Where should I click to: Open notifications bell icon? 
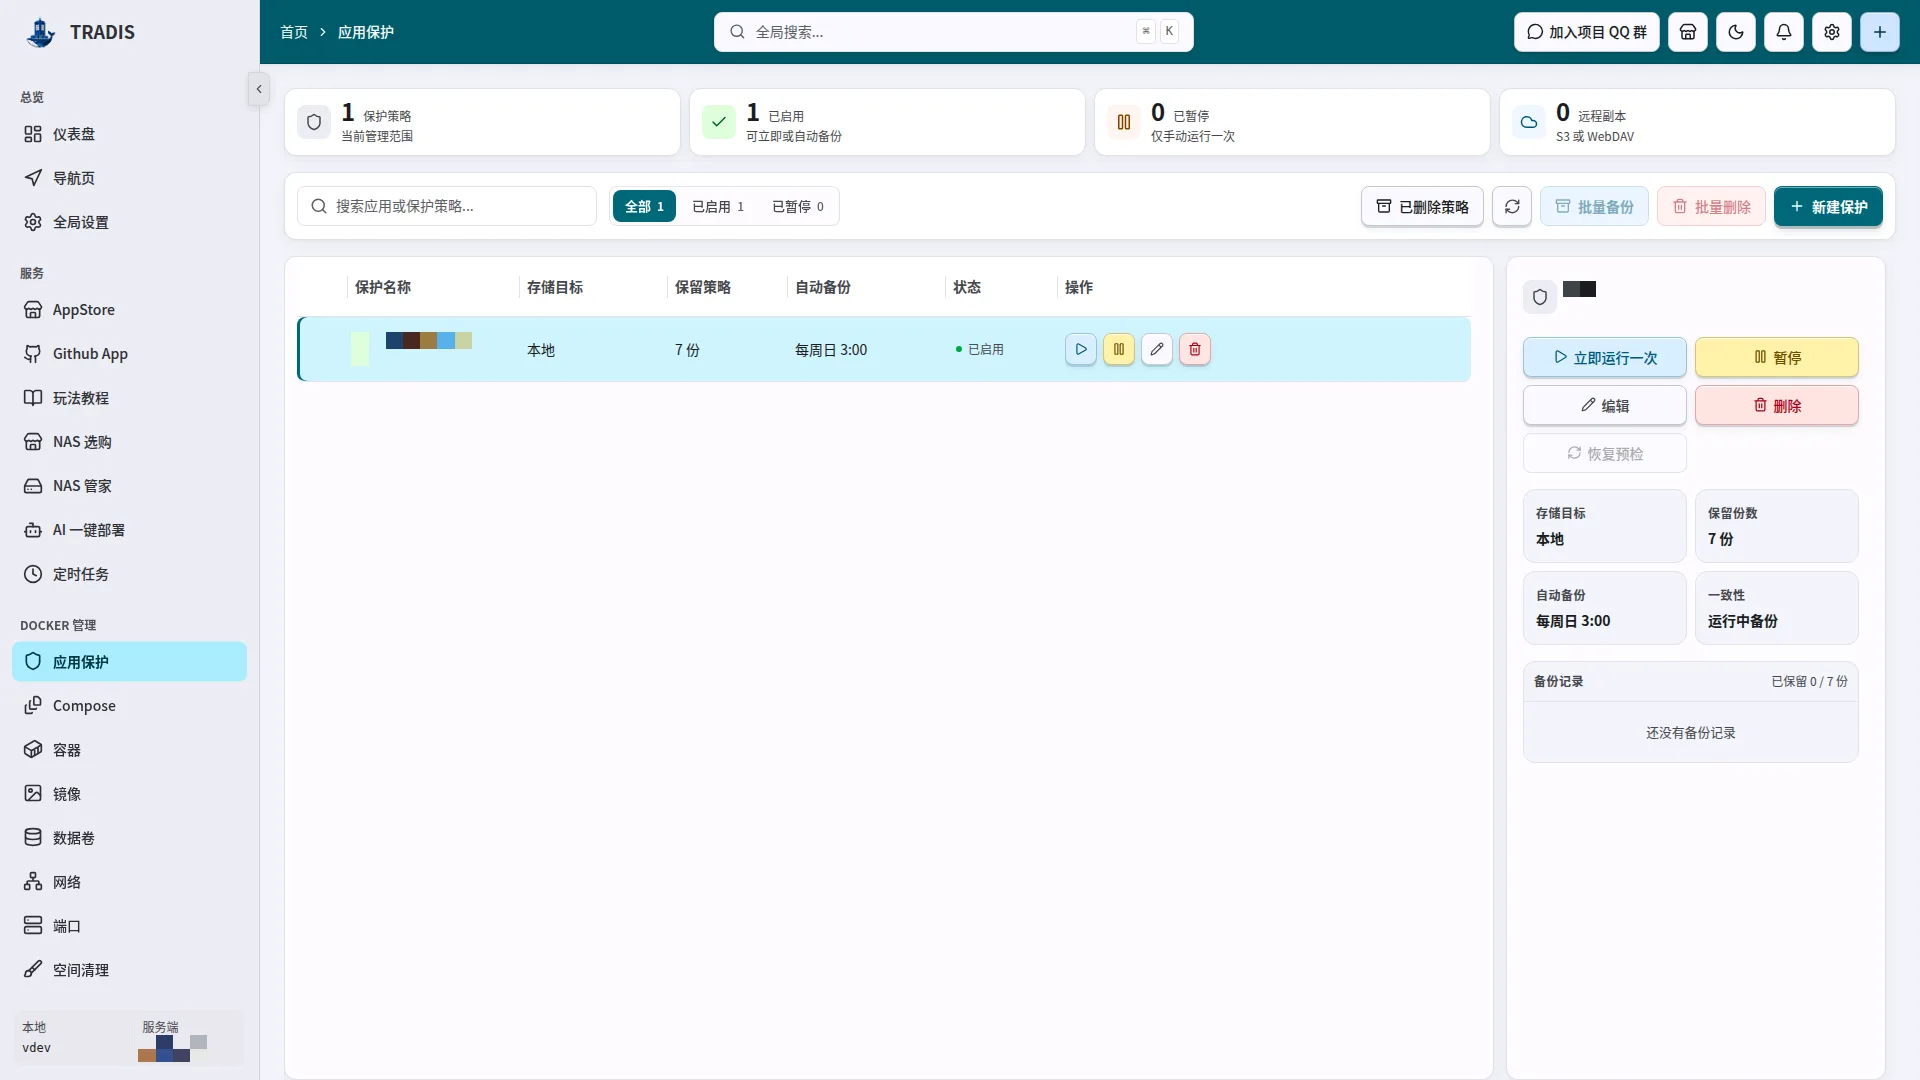point(1784,32)
